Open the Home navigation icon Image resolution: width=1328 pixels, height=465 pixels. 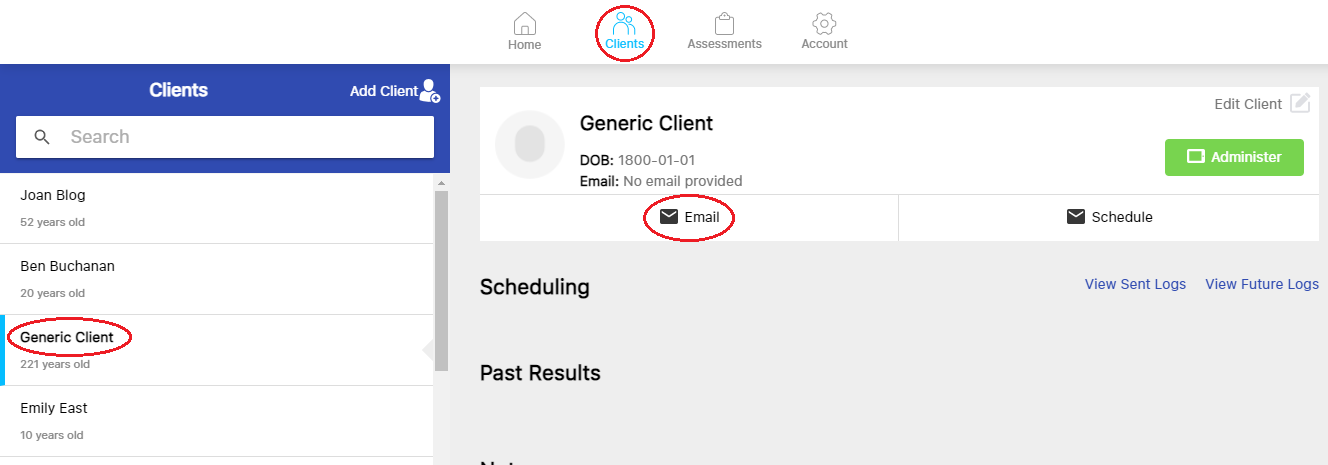pyautogui.click(x=524, y=23)
